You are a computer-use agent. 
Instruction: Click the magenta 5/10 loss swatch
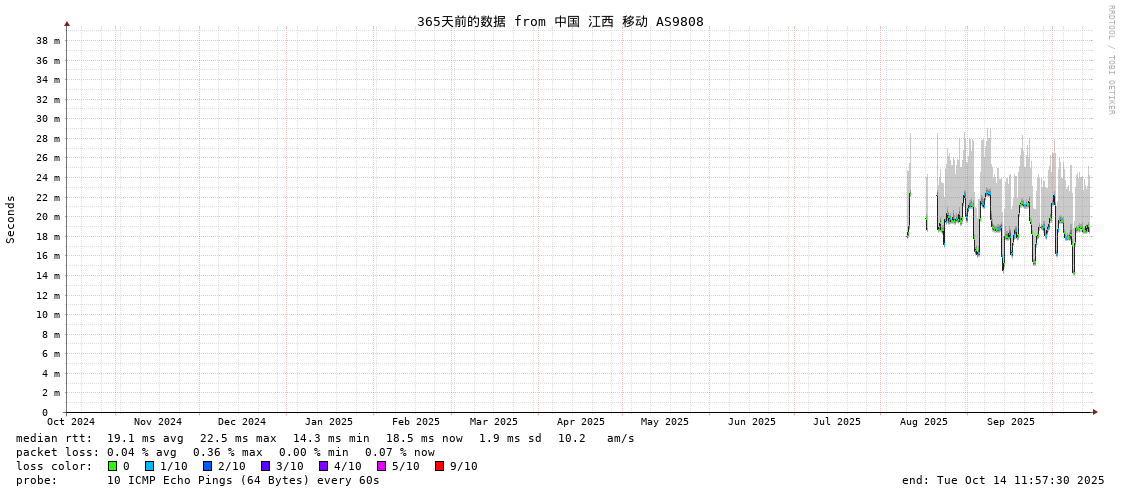click(x=381, y=466)
